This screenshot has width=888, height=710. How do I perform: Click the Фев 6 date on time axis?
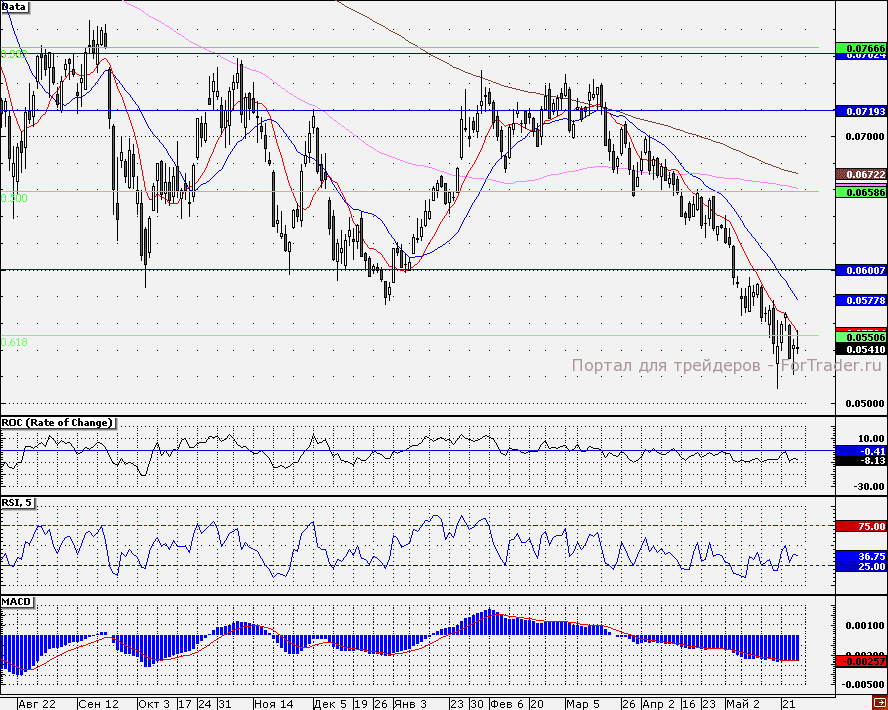pyautogui.click(x=508, y=704)
